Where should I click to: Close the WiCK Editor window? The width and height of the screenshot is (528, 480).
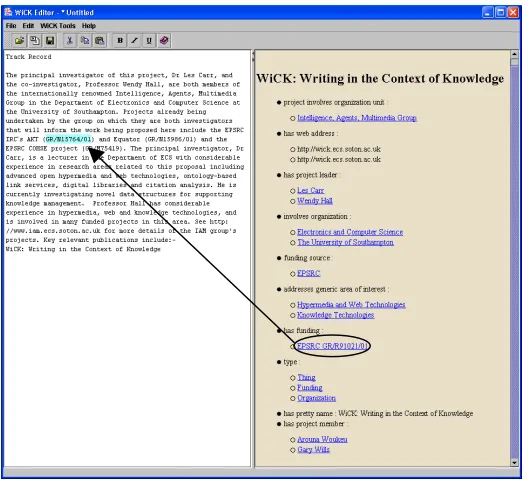[x=513, y=12]
